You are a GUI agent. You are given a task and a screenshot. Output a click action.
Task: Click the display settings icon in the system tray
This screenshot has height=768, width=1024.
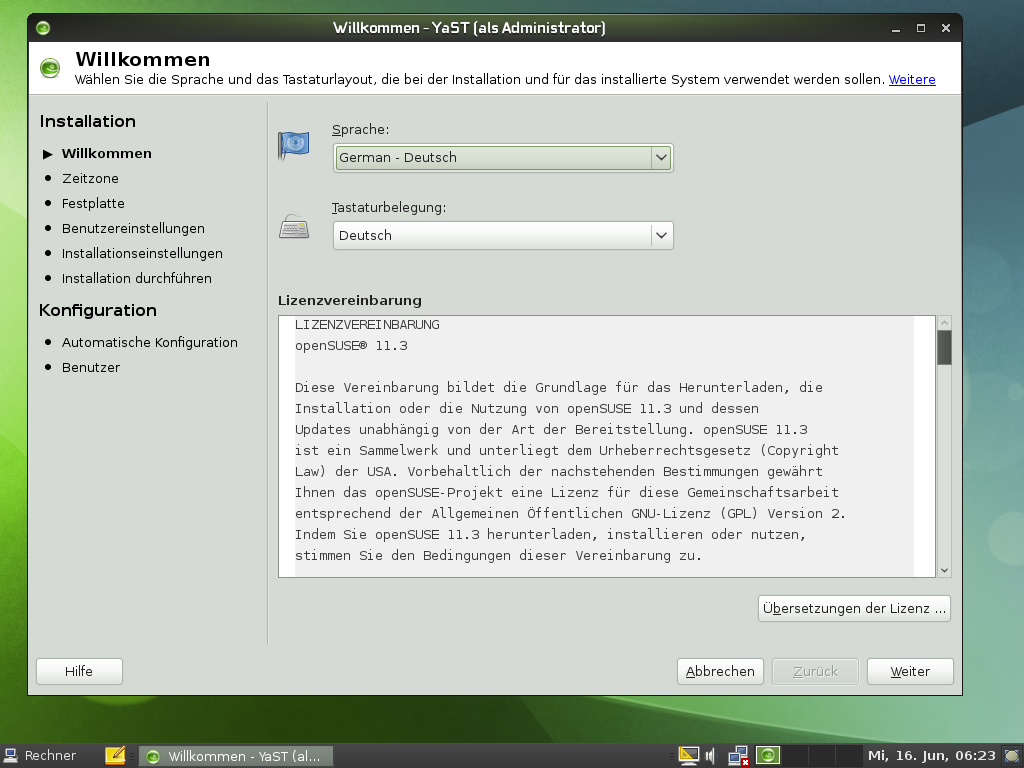689,756
